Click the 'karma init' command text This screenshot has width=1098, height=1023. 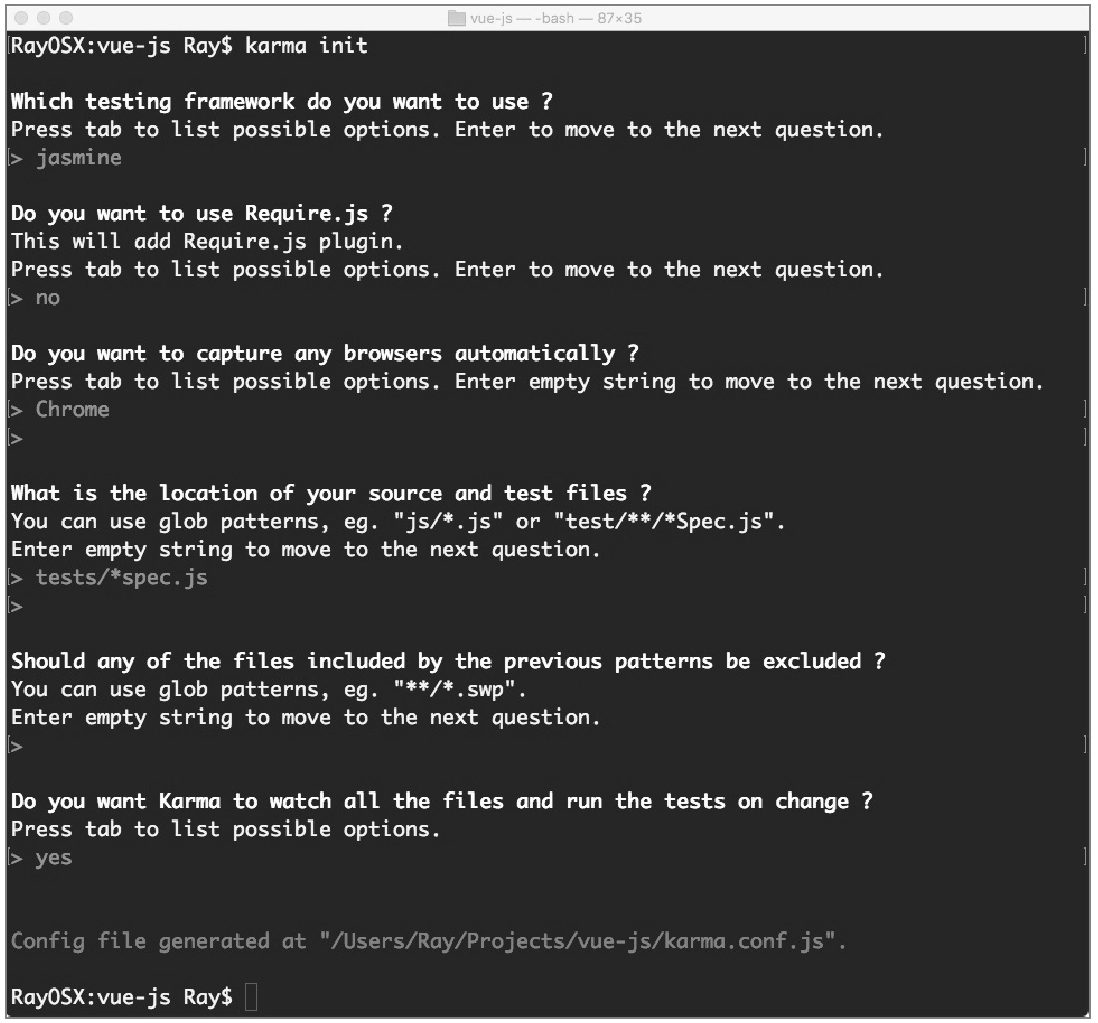[306, 46]
